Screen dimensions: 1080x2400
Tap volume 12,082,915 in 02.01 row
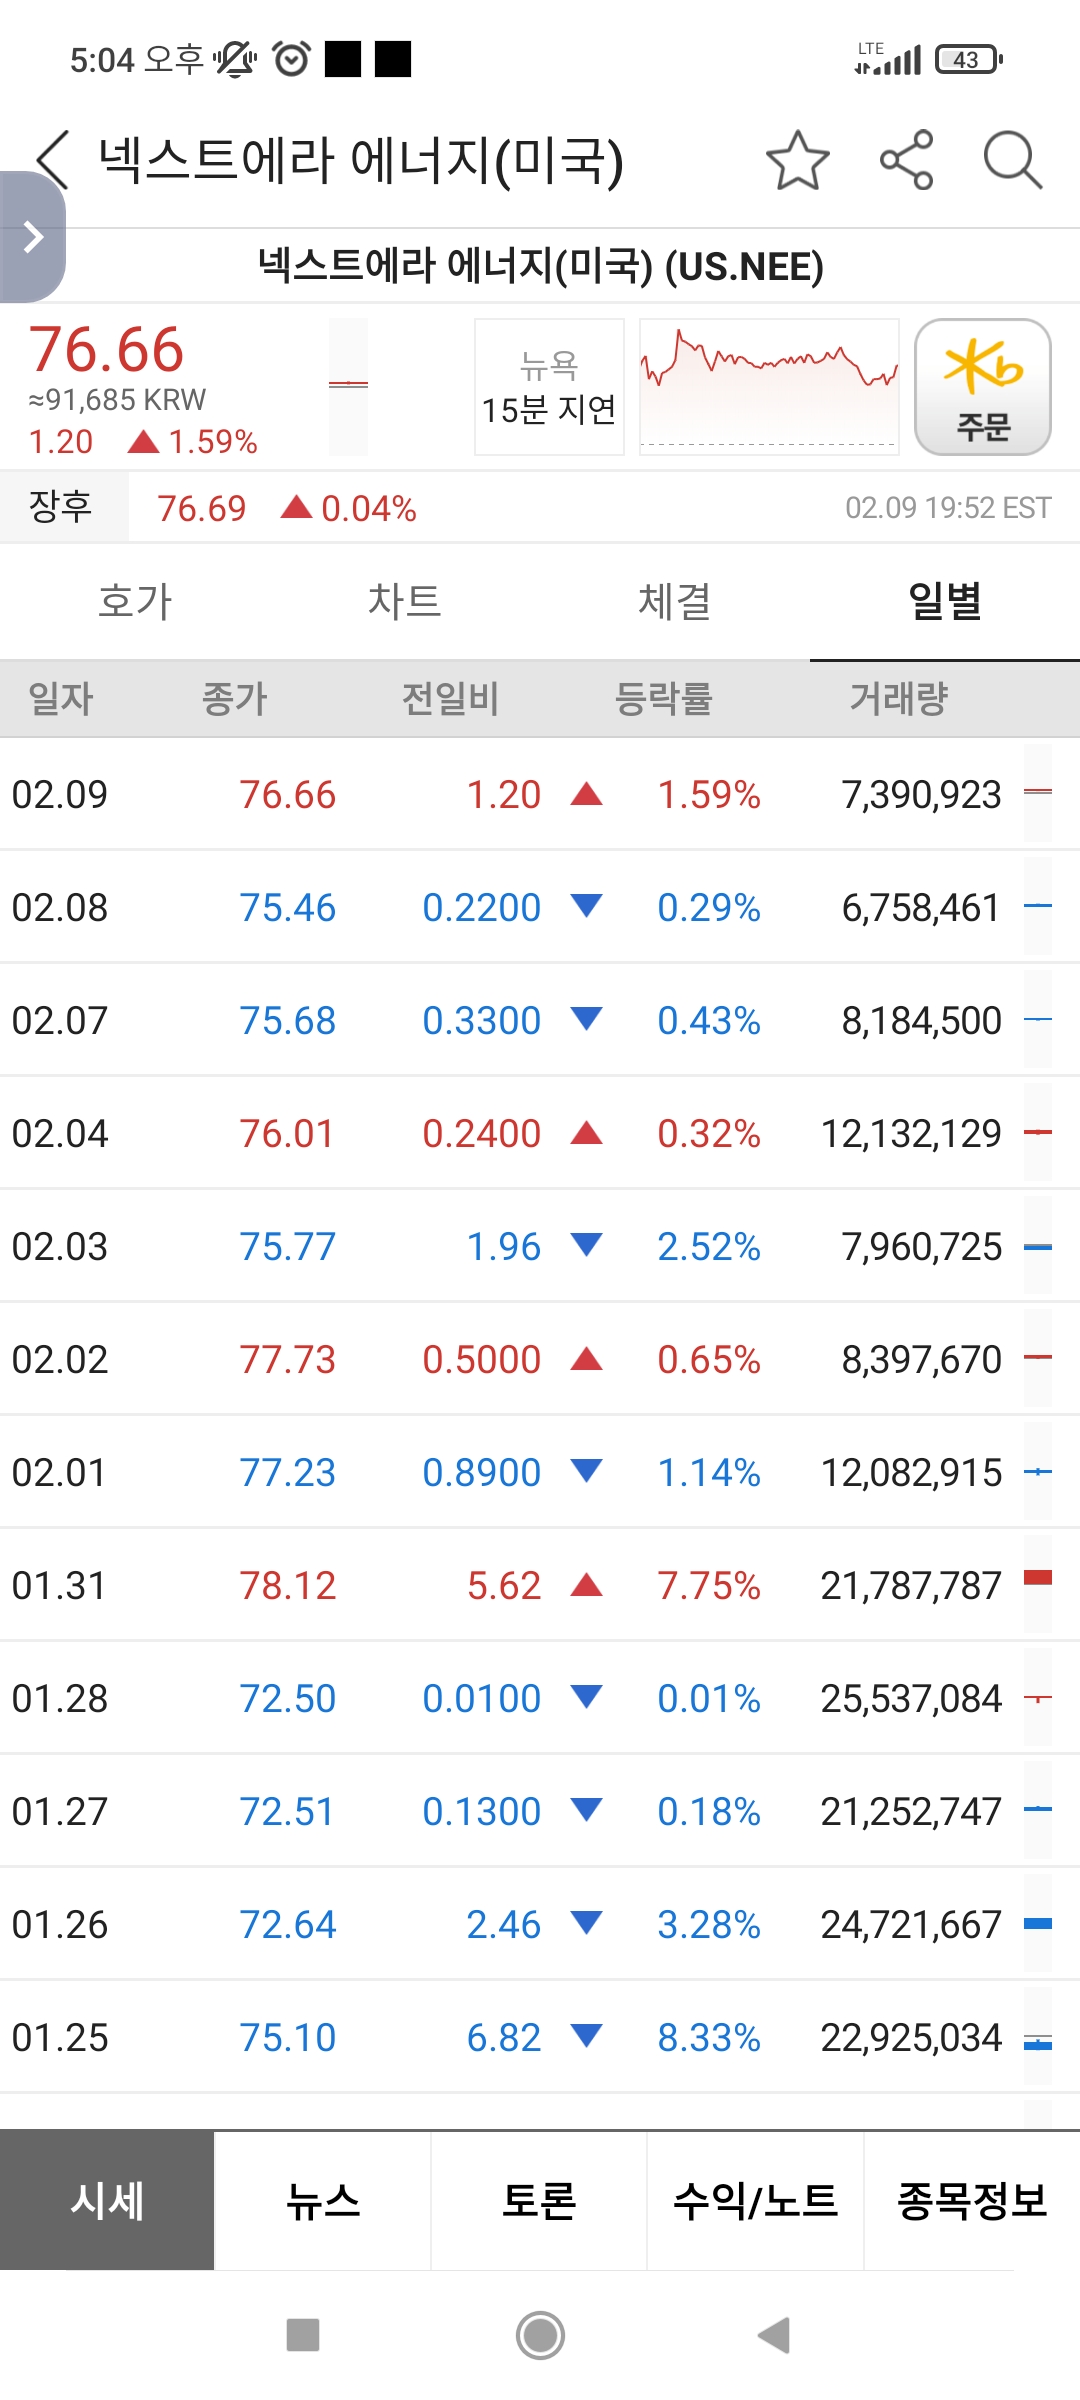tap(911, 1472)
